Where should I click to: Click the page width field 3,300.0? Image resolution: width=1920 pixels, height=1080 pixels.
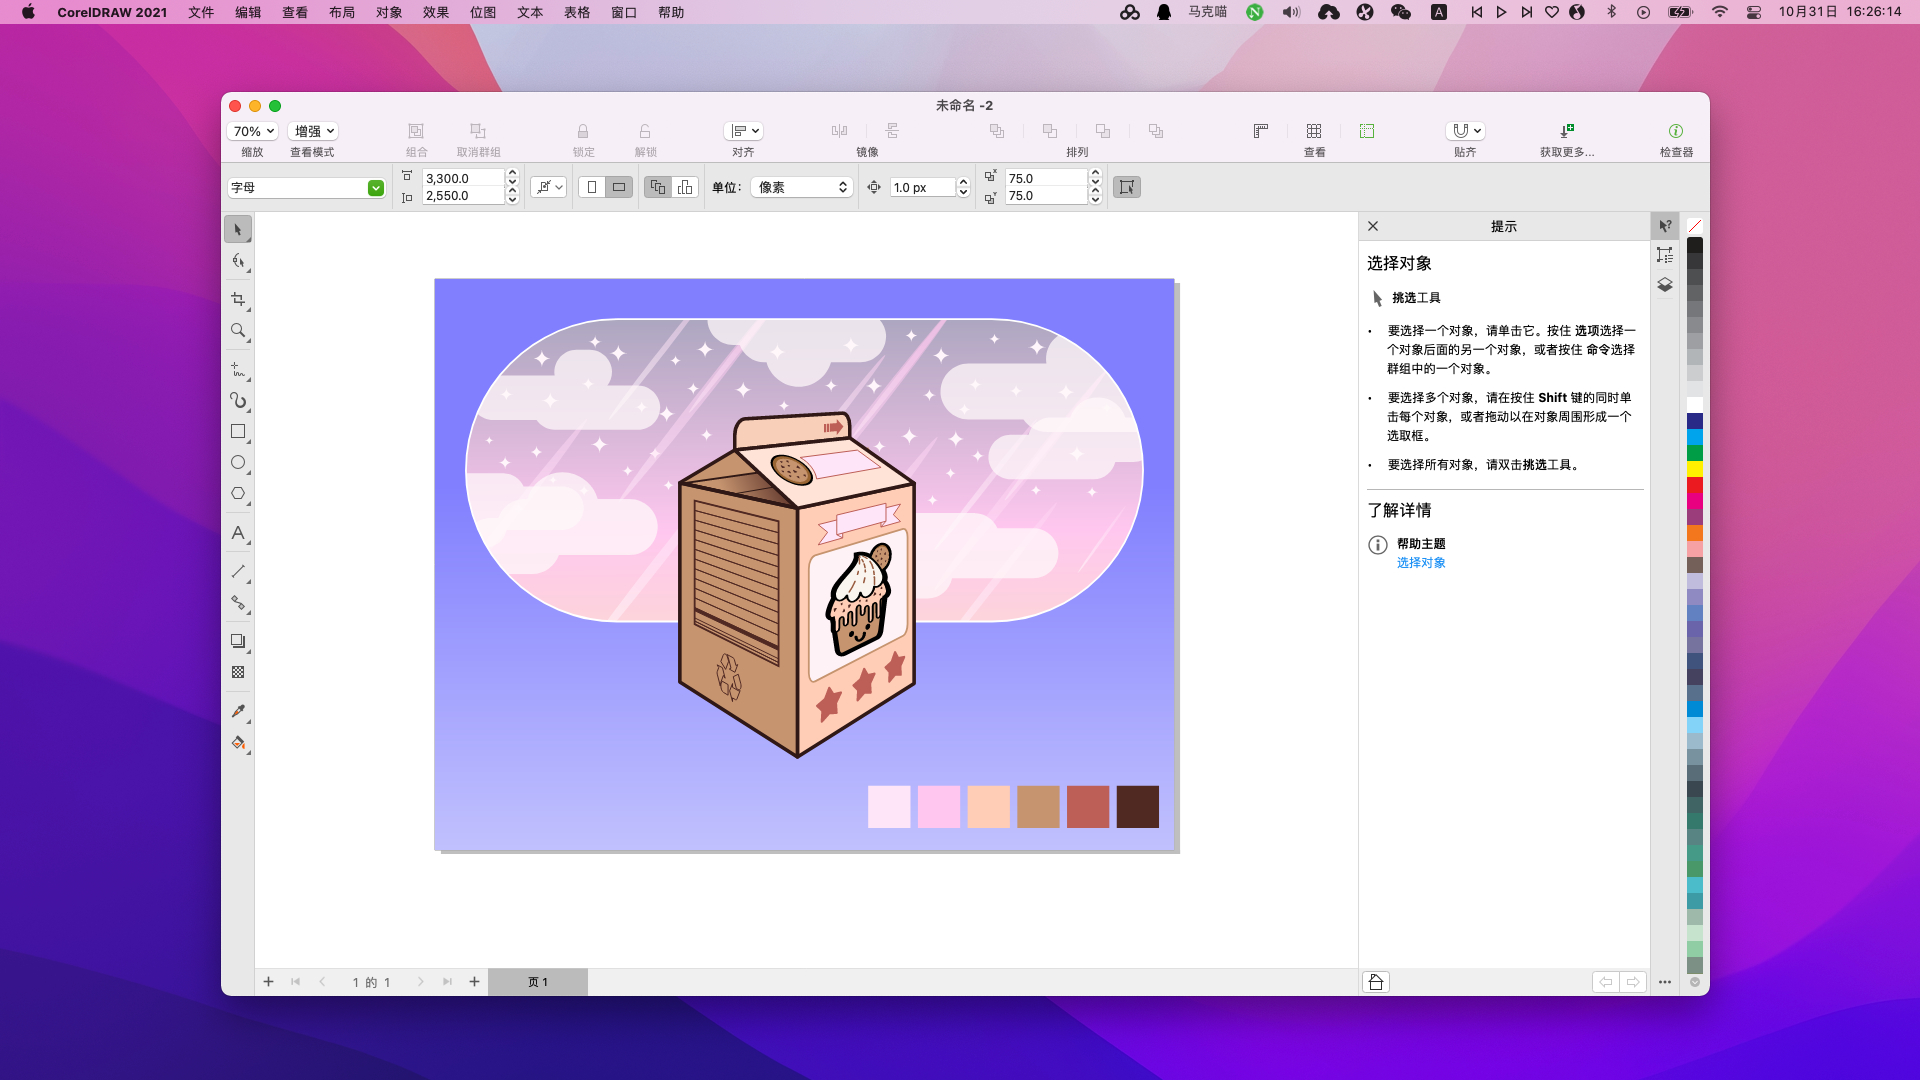462,178
